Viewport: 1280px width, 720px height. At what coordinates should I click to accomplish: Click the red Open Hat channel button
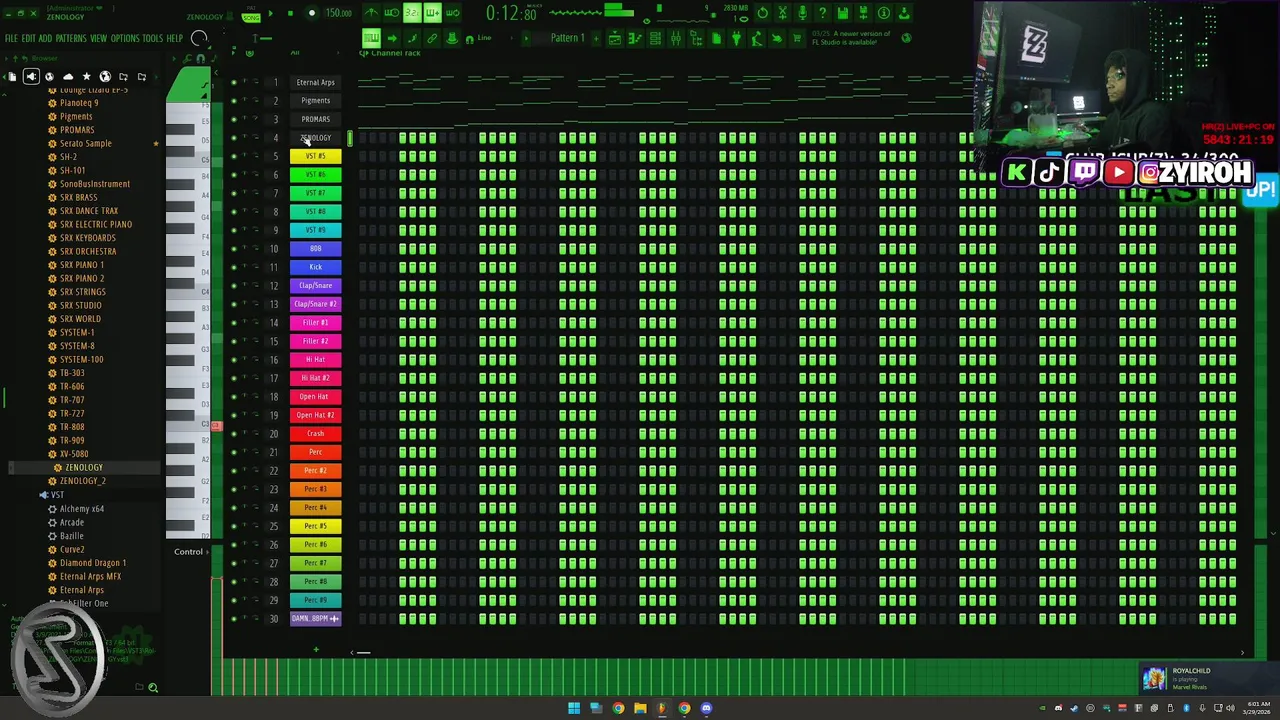point(315,396)
